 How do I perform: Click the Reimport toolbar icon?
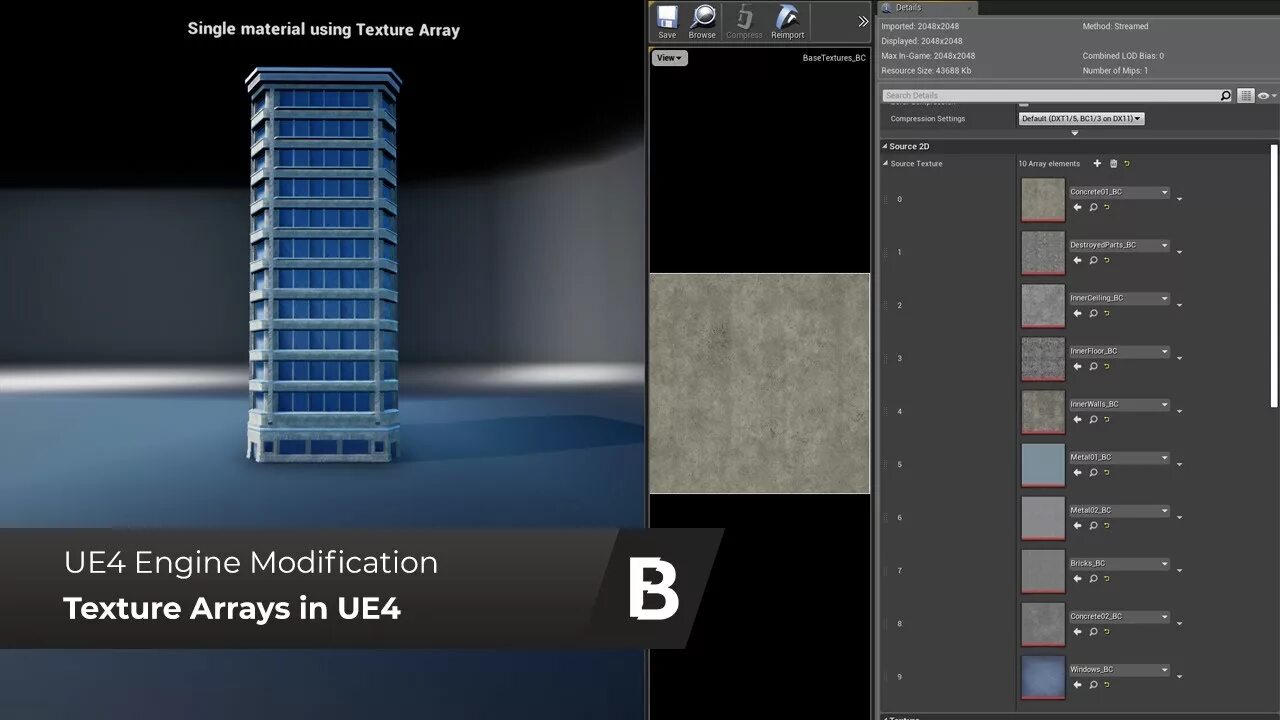[x=787, y=22]
